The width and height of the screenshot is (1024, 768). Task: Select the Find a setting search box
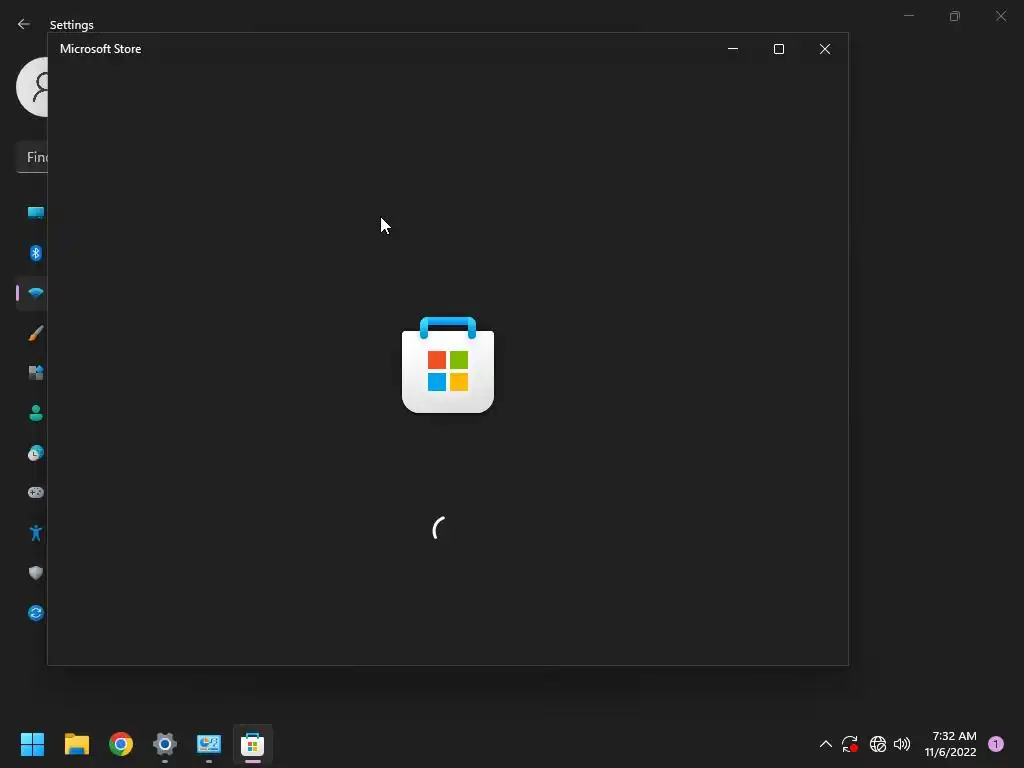(31, 157)
